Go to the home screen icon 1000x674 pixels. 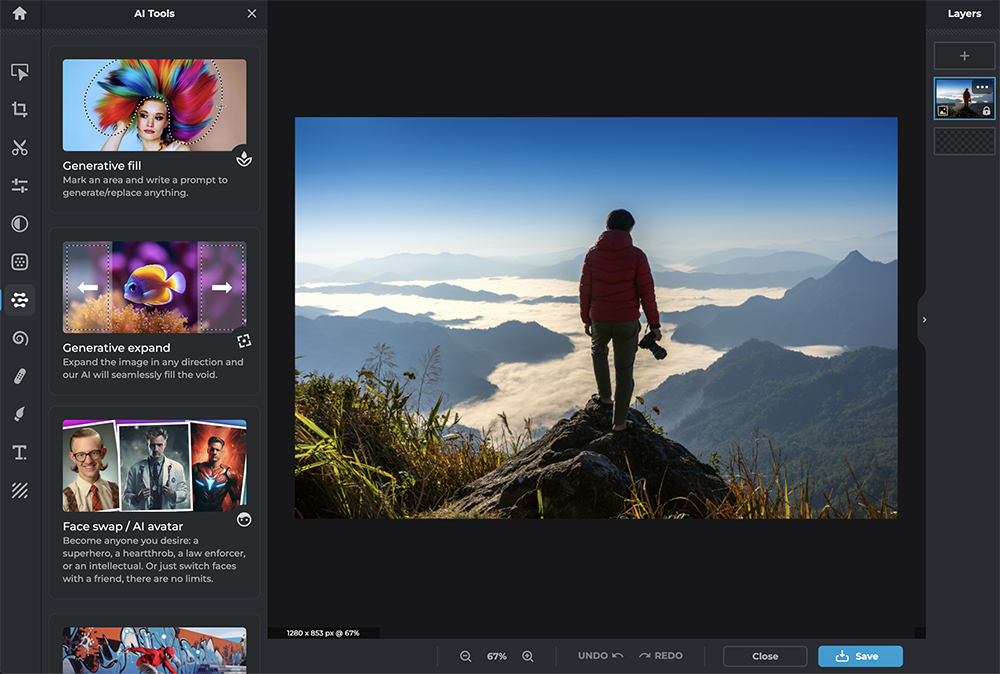20,13
